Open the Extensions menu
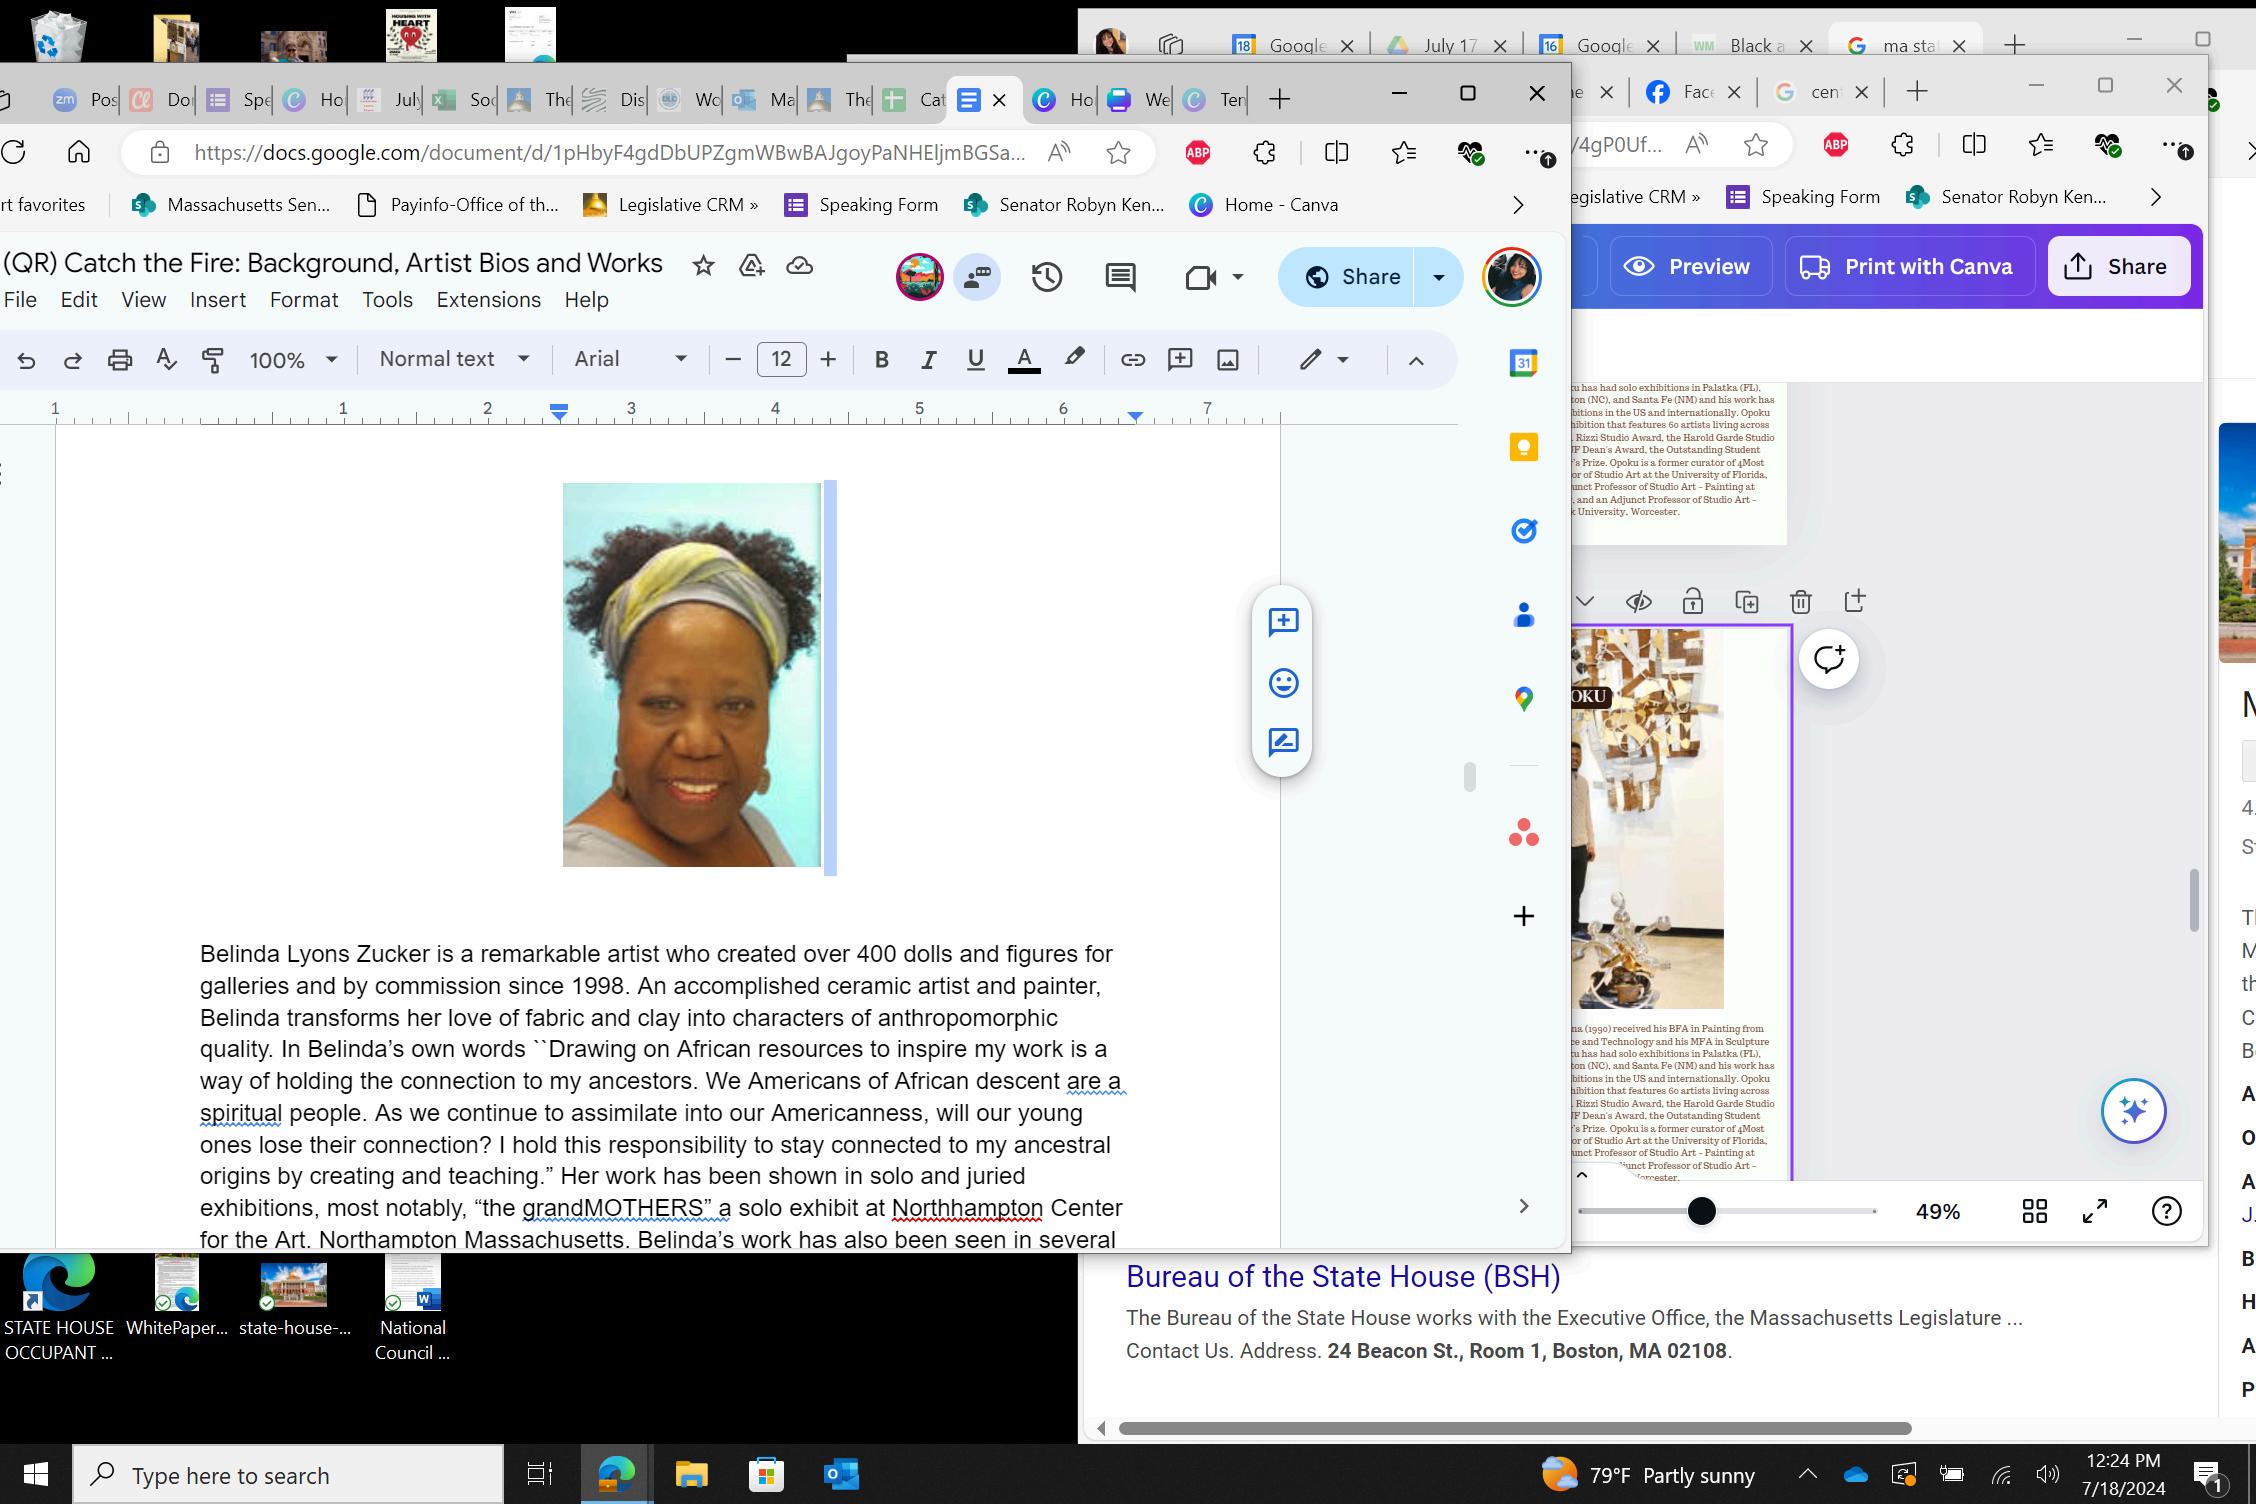This screenshot has width=2256, height=1504. (x=488, y=300)
